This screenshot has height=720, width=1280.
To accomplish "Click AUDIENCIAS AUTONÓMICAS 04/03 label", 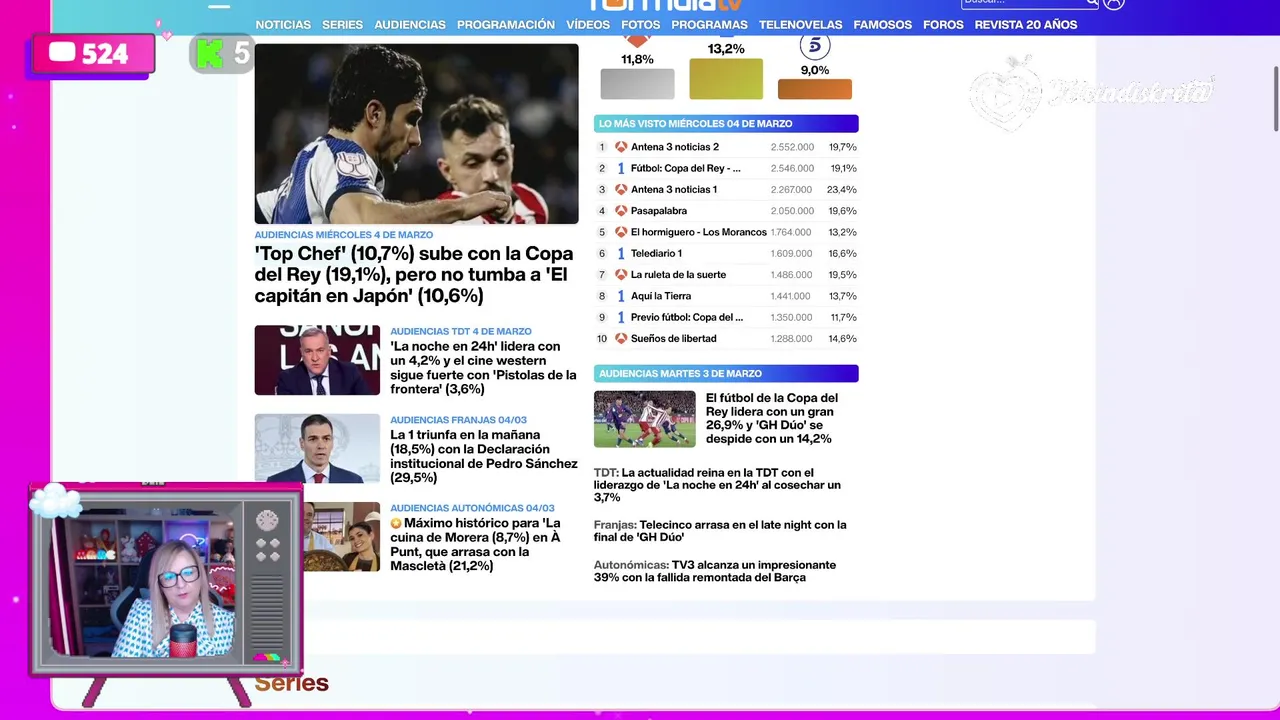I will tap(472, 508).
